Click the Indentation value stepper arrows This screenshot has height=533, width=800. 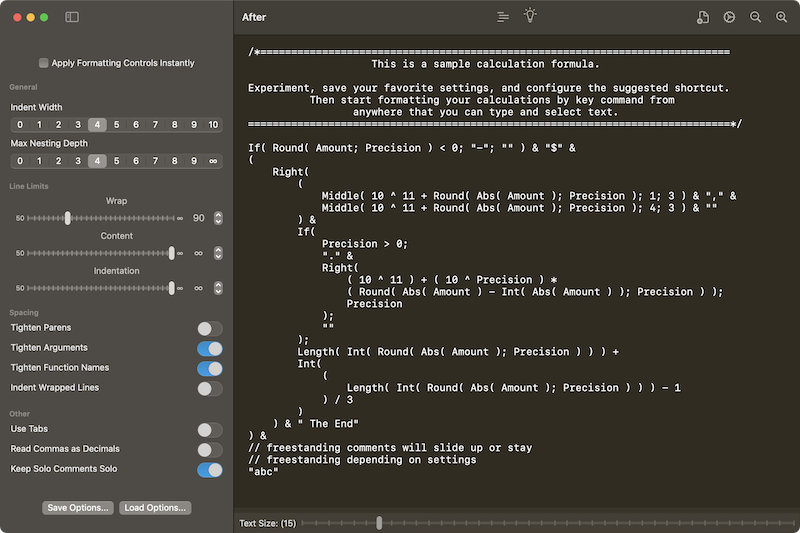pos(218,288)
